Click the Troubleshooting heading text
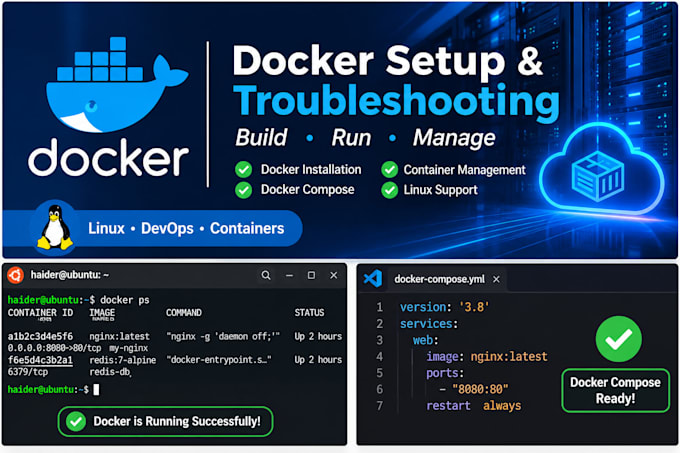Screen dimensions: 680x453 coord(396,102)
